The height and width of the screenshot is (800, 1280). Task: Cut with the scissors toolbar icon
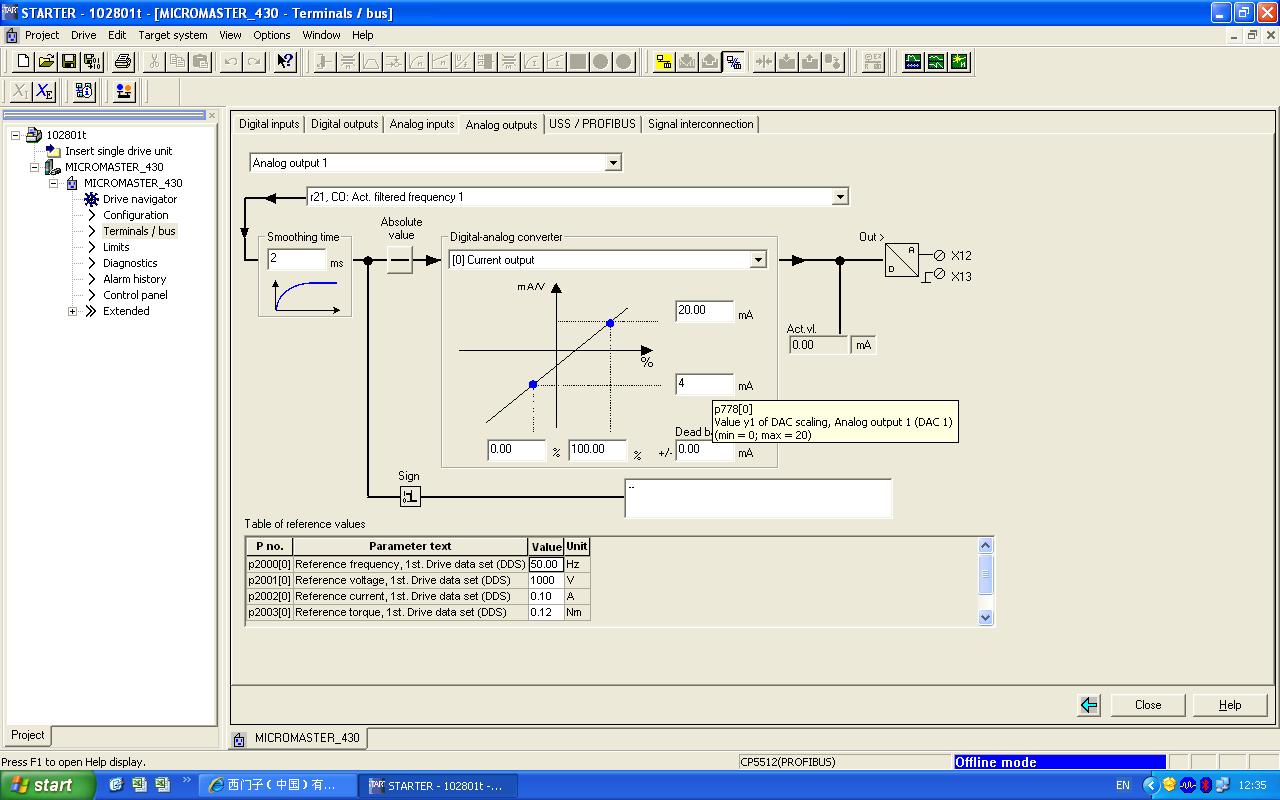pos(154,62)
